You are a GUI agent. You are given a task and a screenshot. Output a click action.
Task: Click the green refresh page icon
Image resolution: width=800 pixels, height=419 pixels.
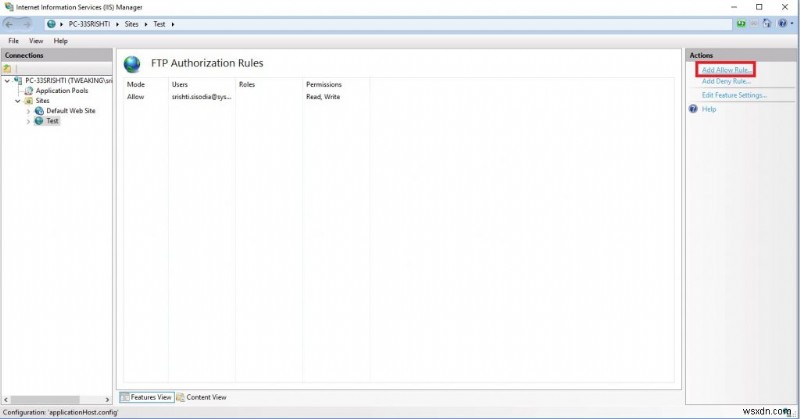(741, 23)
